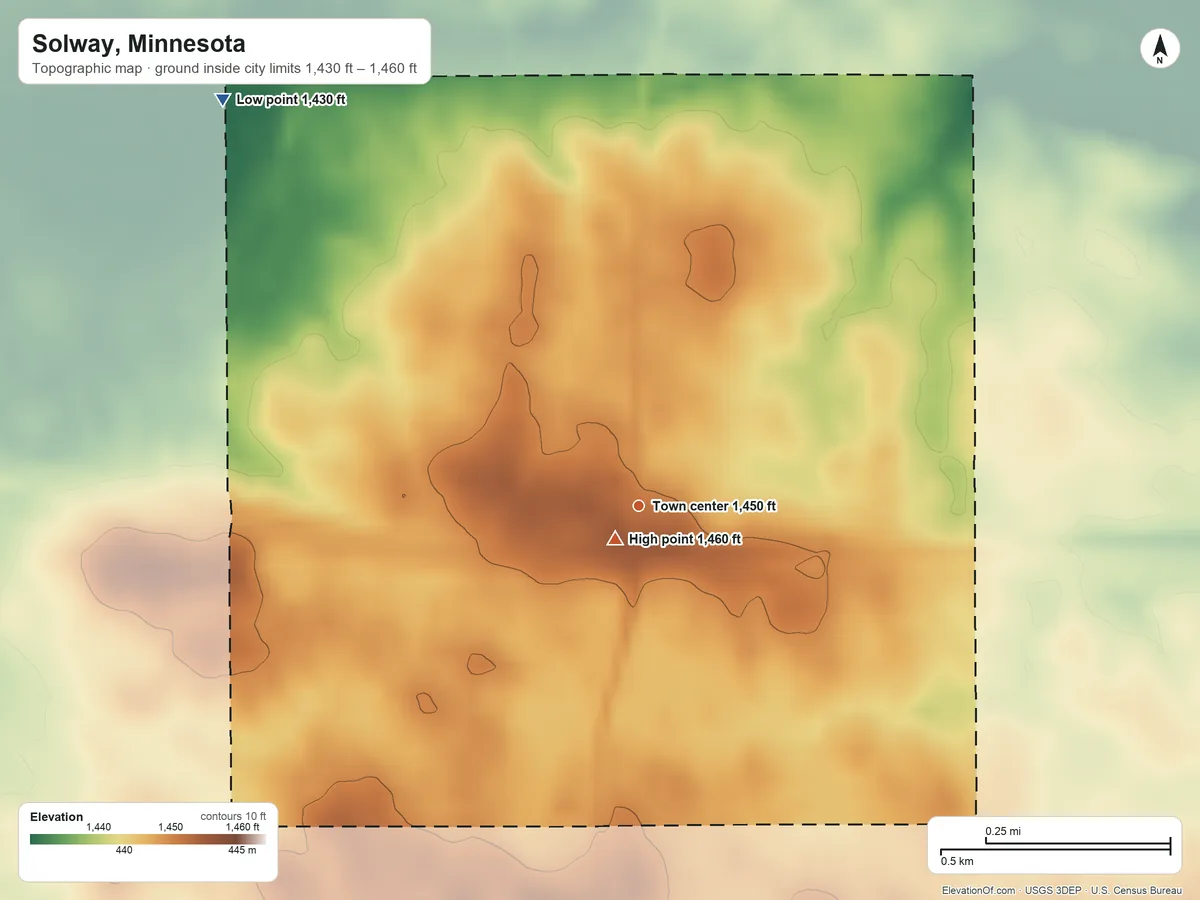Click the 'High point 1,460 ft' label
Viewport: 1200px width, 900px height.
point(685,539)
